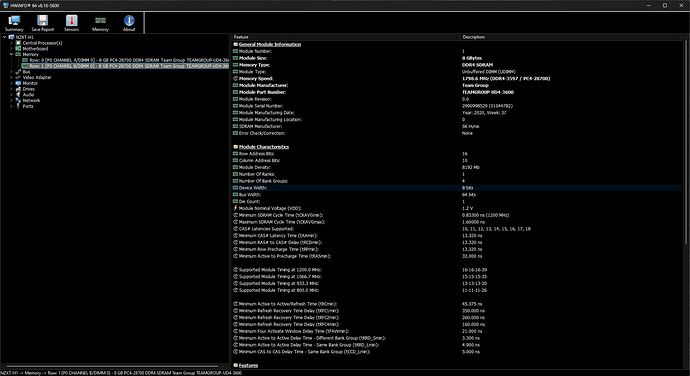The height and width of the screenshot is (376, 690).
Task: Open the Sensors thermometer icon
Action: point(71,23)
